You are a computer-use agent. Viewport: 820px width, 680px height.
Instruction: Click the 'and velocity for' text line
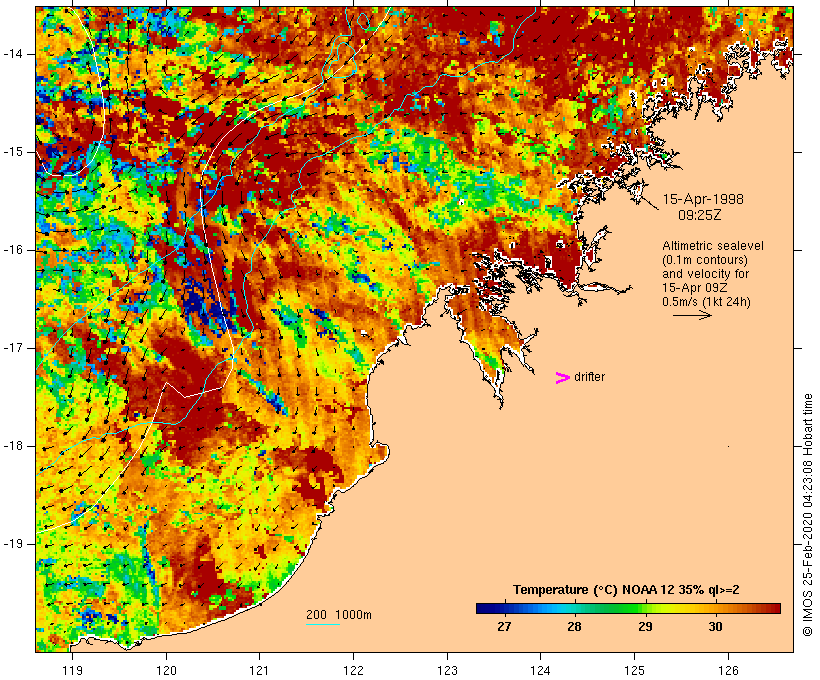coord(705,274)
